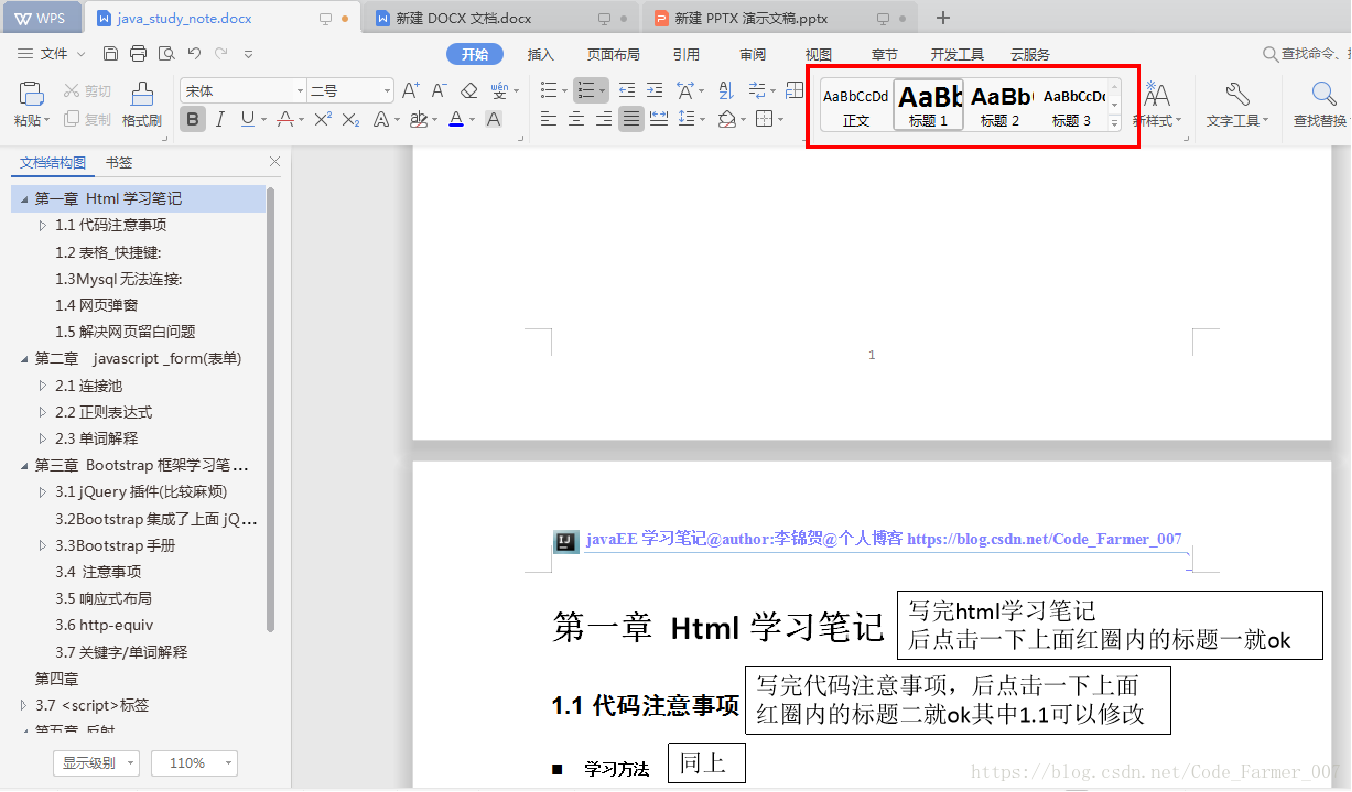Click the Center alignment icon
Screen dimensions: 1352x792
pyautogui.click(x=576, y=120)
